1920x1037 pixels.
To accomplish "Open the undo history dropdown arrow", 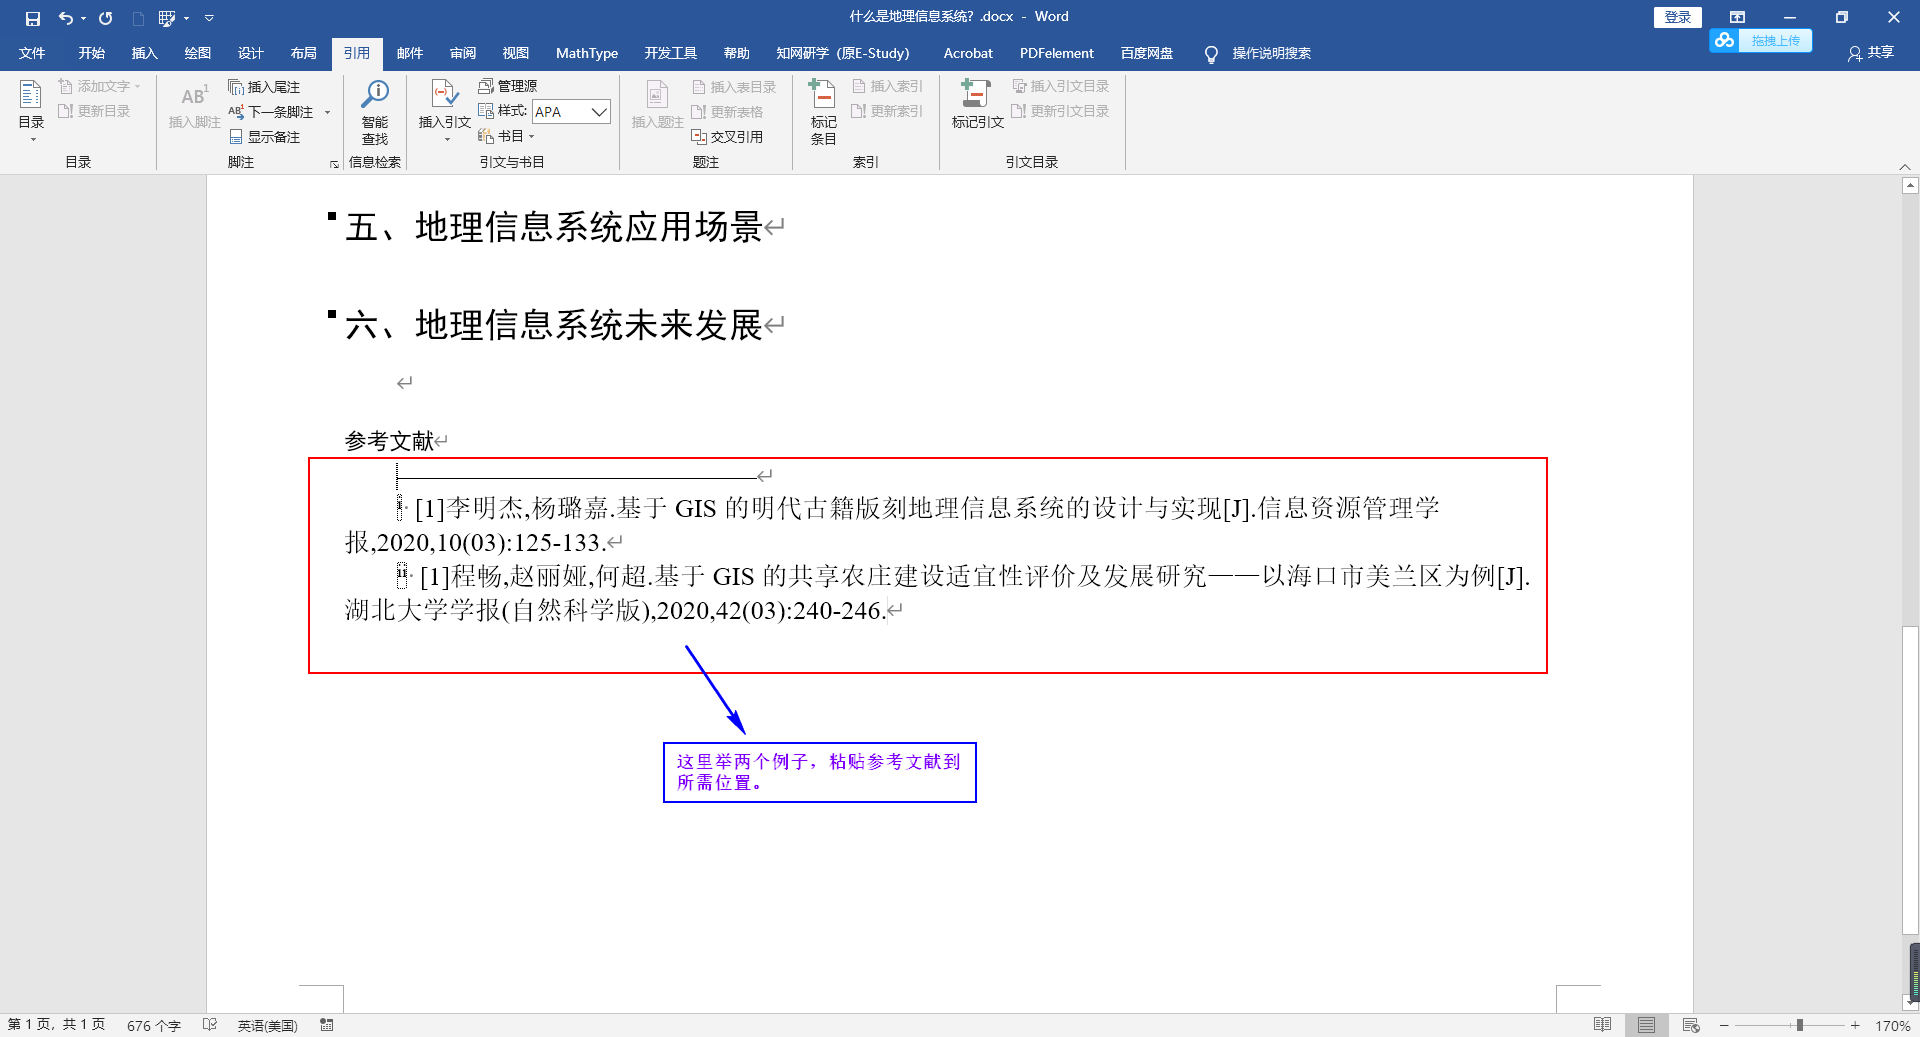I will 83,18.
